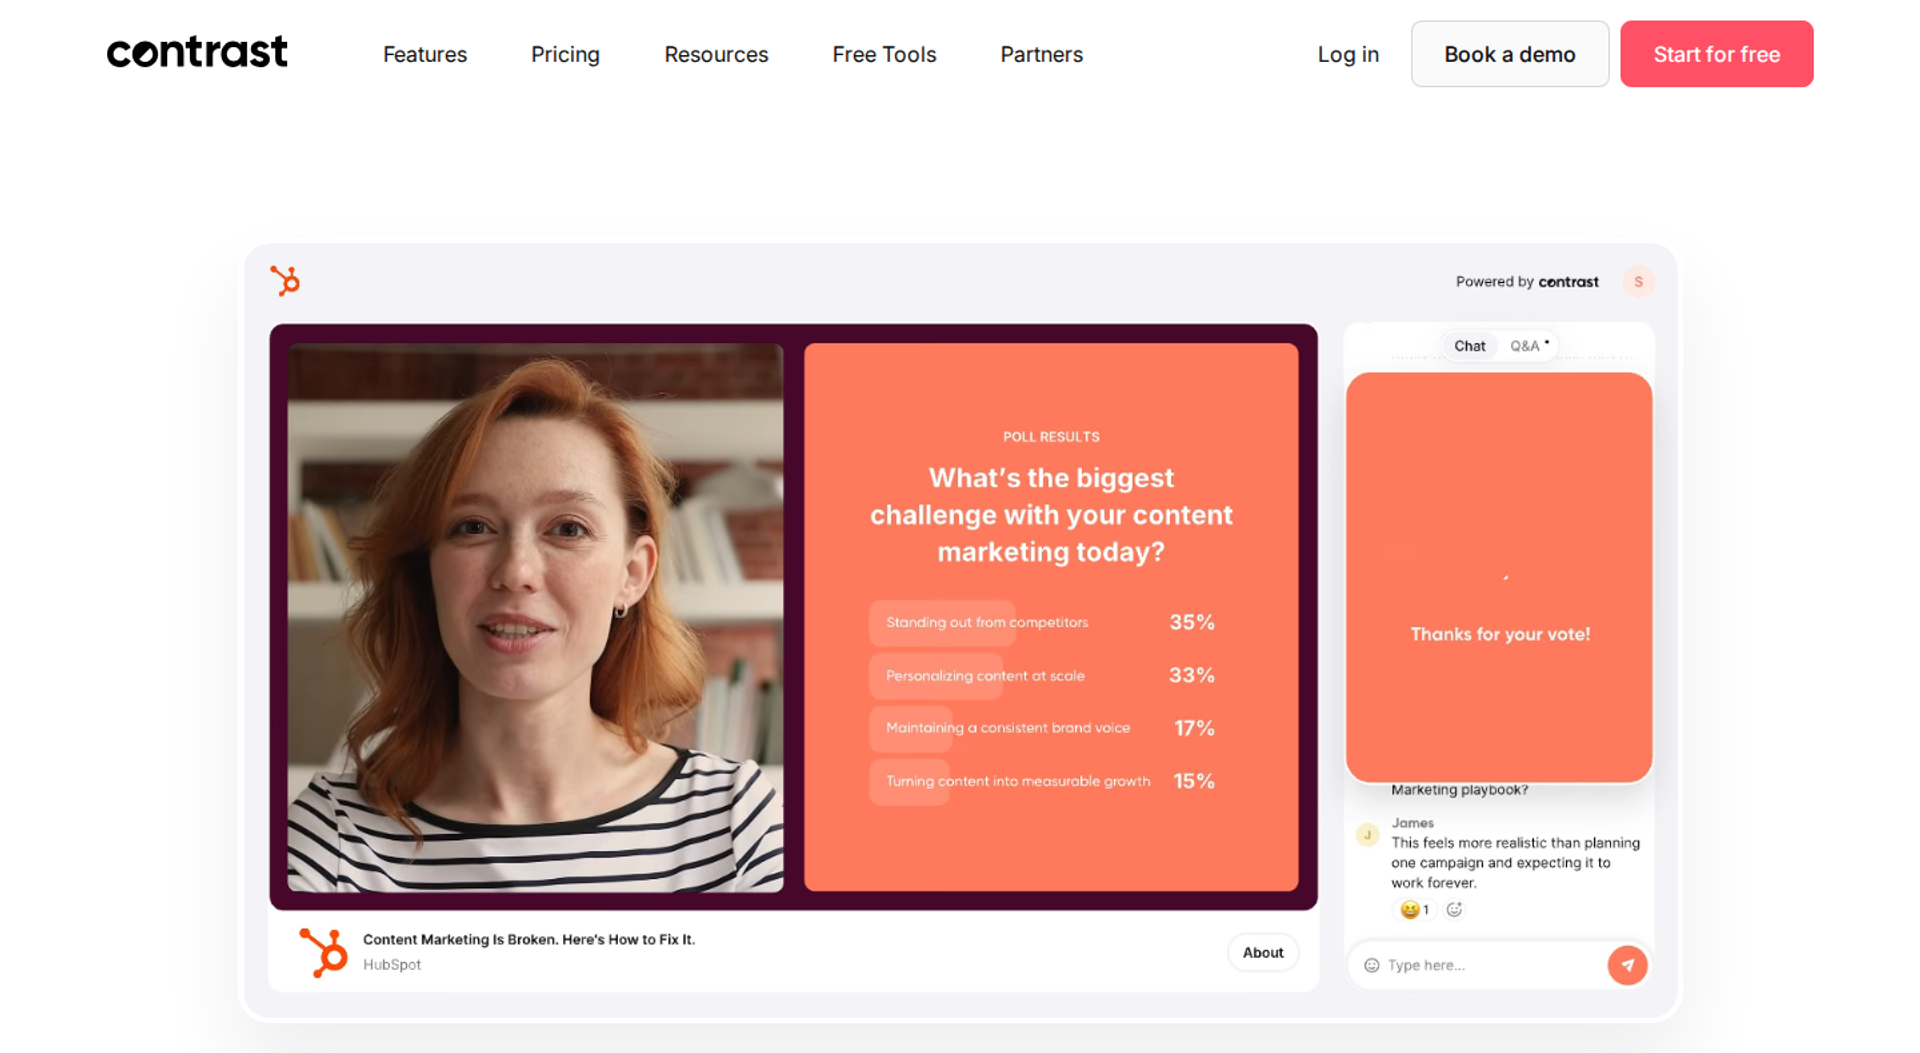Click the 17% poll result value
Image resolution: width=1920 pixels, height=1053 pixels.
click(x=1194, y=728)
